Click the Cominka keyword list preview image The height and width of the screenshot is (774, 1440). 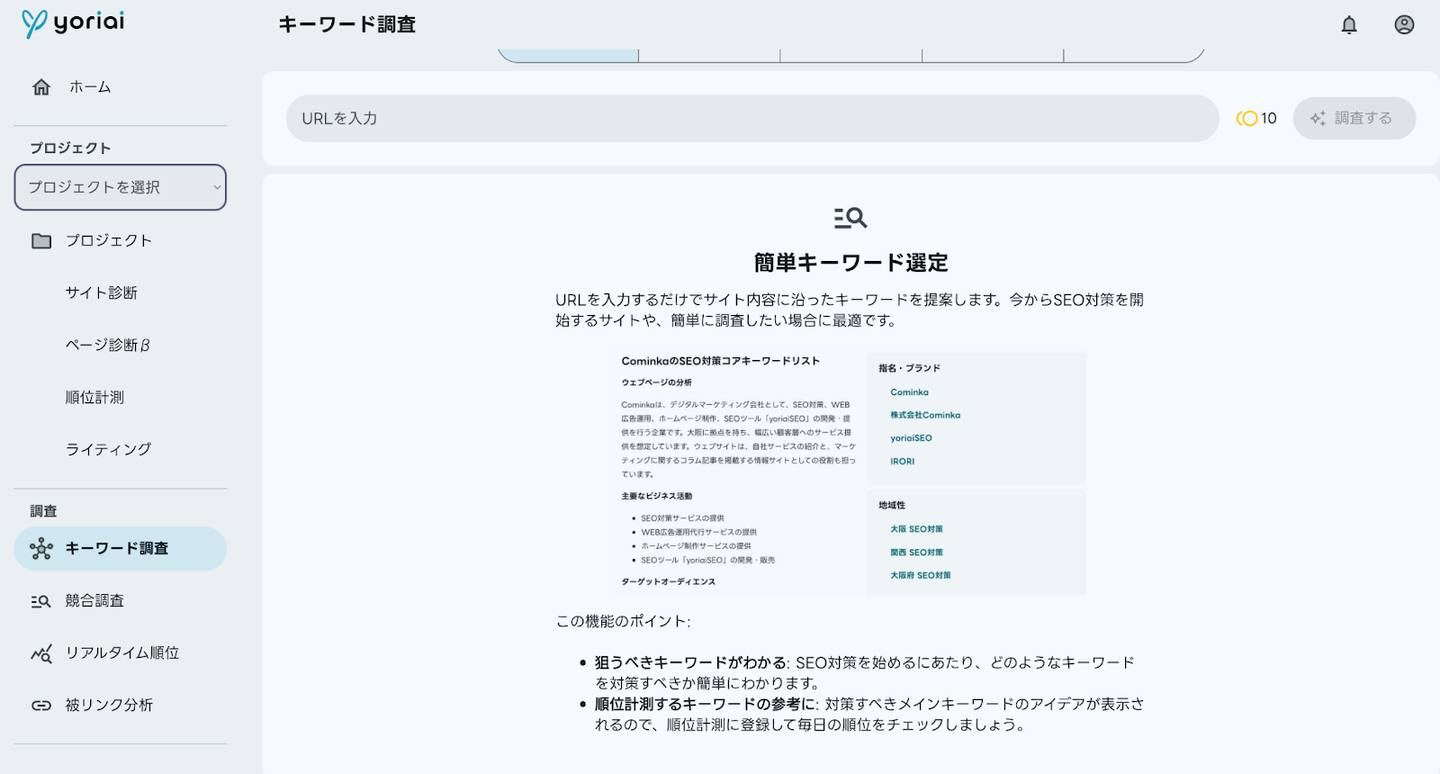pos(852,473)
